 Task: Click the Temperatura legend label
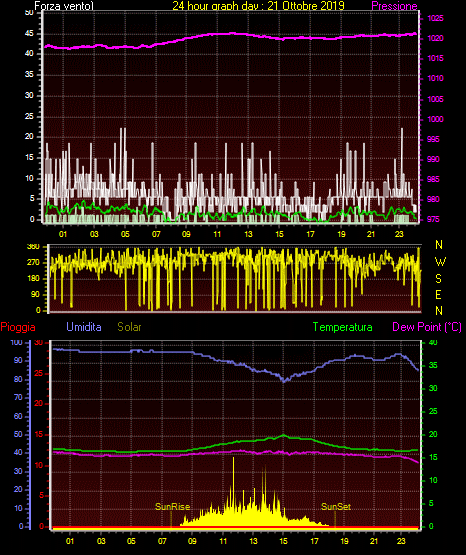pos(343,327)
